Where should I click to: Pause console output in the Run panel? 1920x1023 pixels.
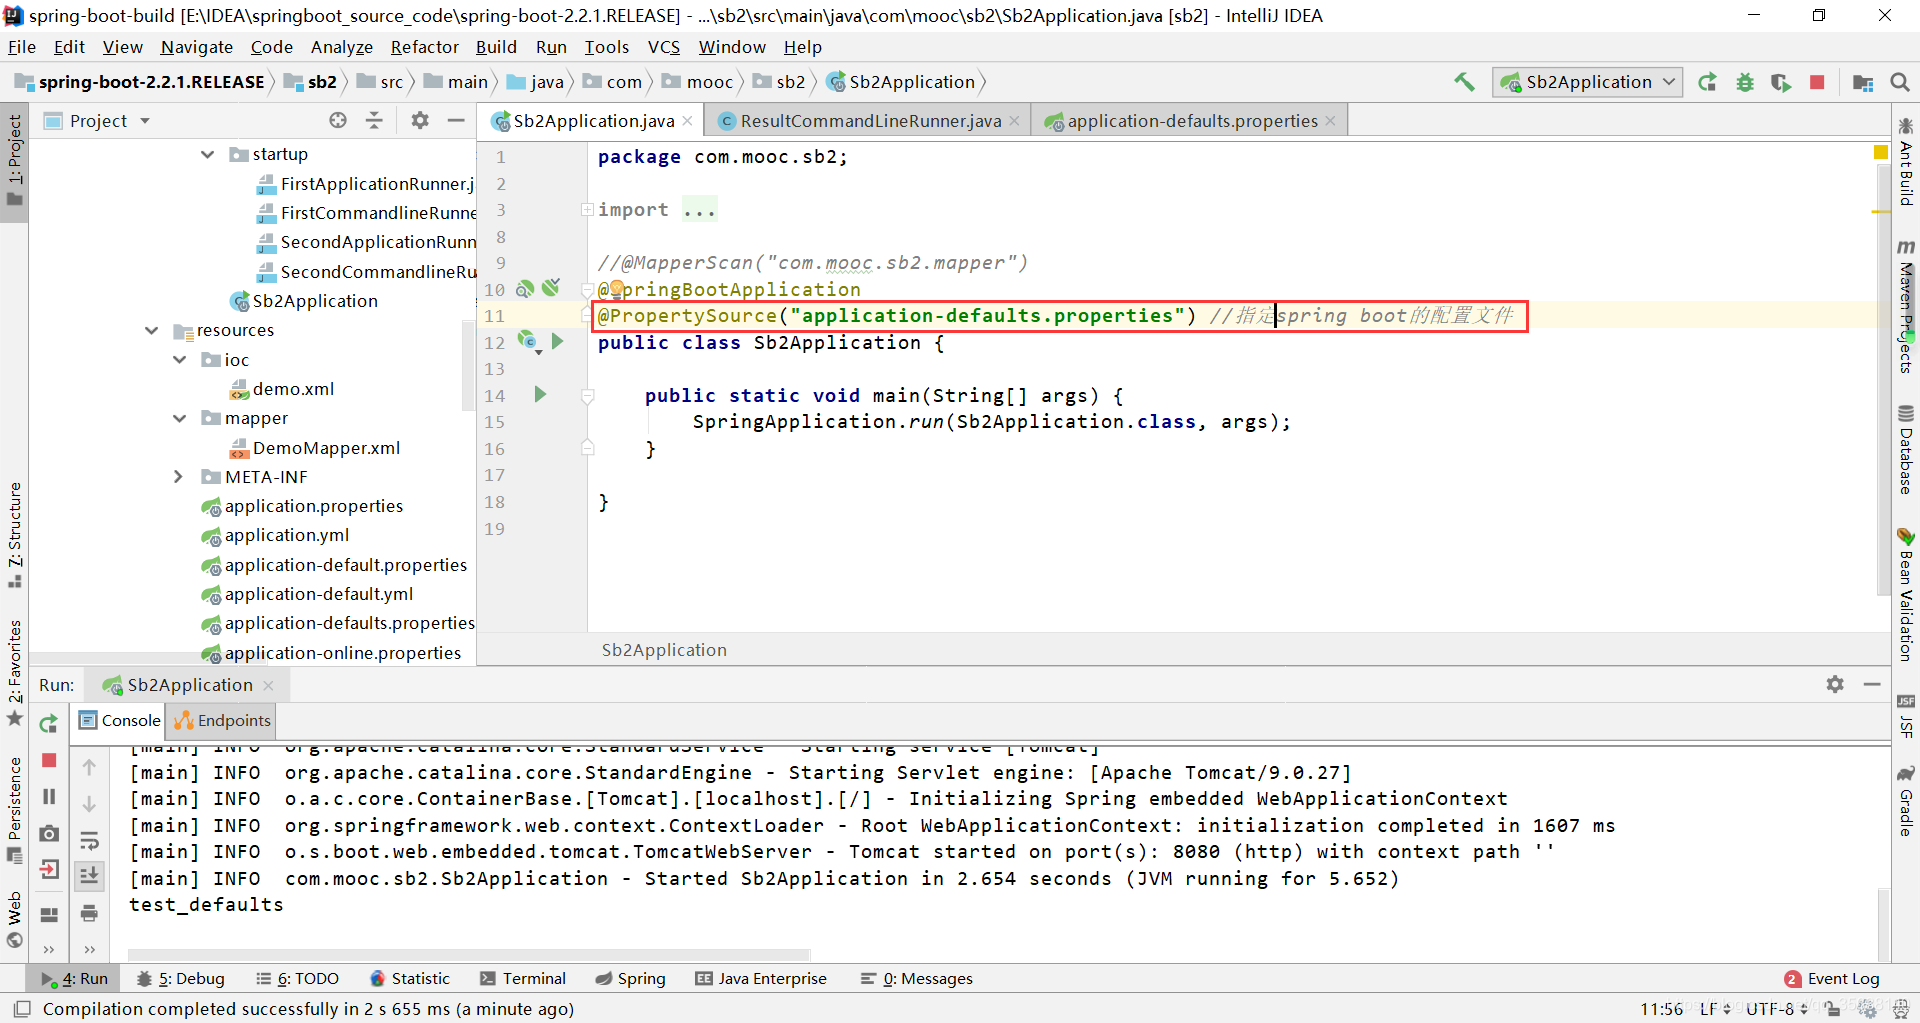[x=48, y=796]
